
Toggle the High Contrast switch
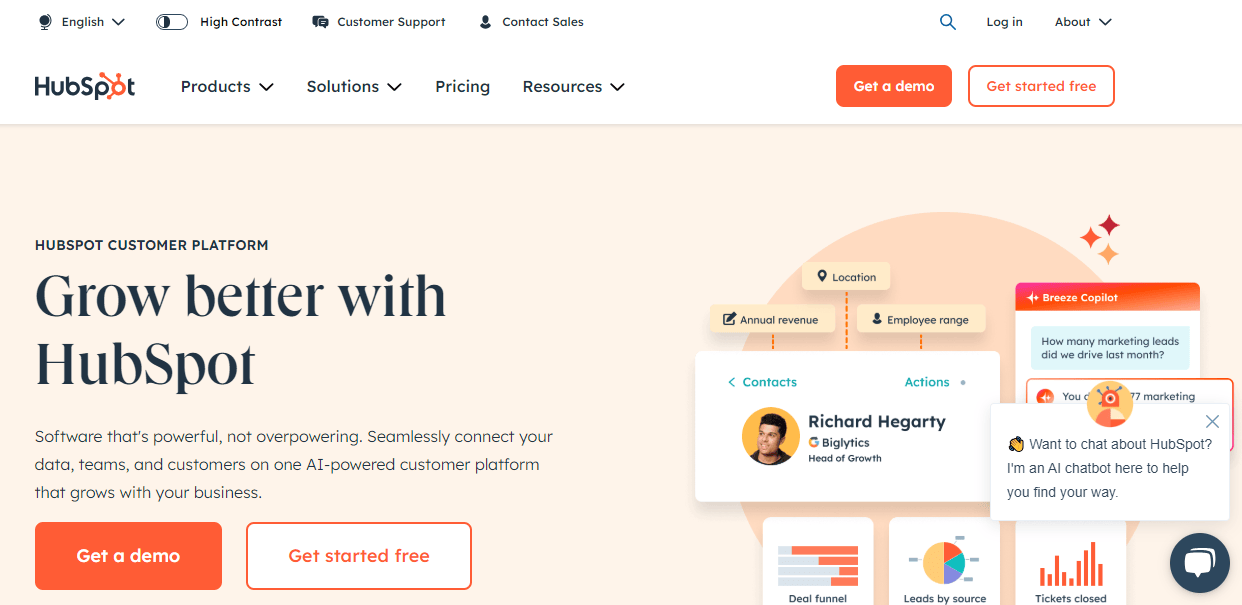point(172,22)
